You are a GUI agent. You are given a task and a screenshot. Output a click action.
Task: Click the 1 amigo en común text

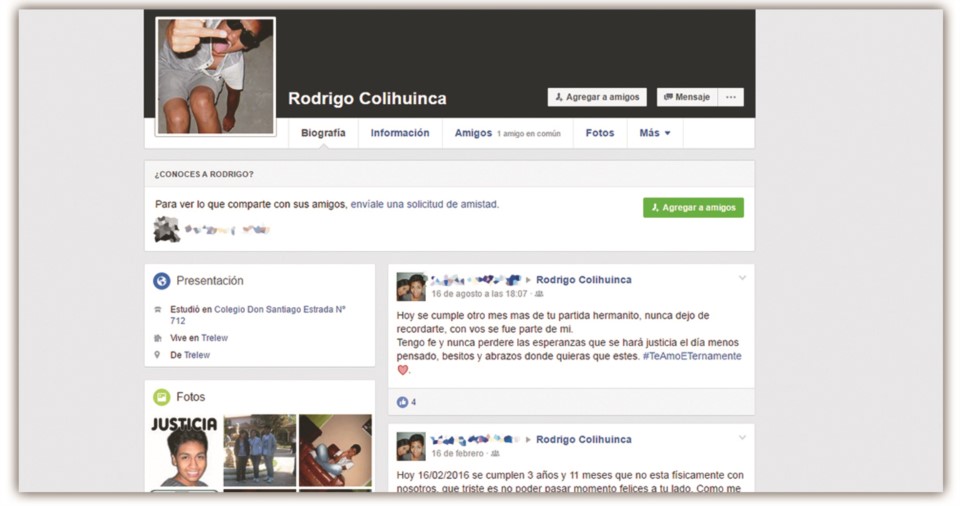pyautogui.click(x=528, y=134)
